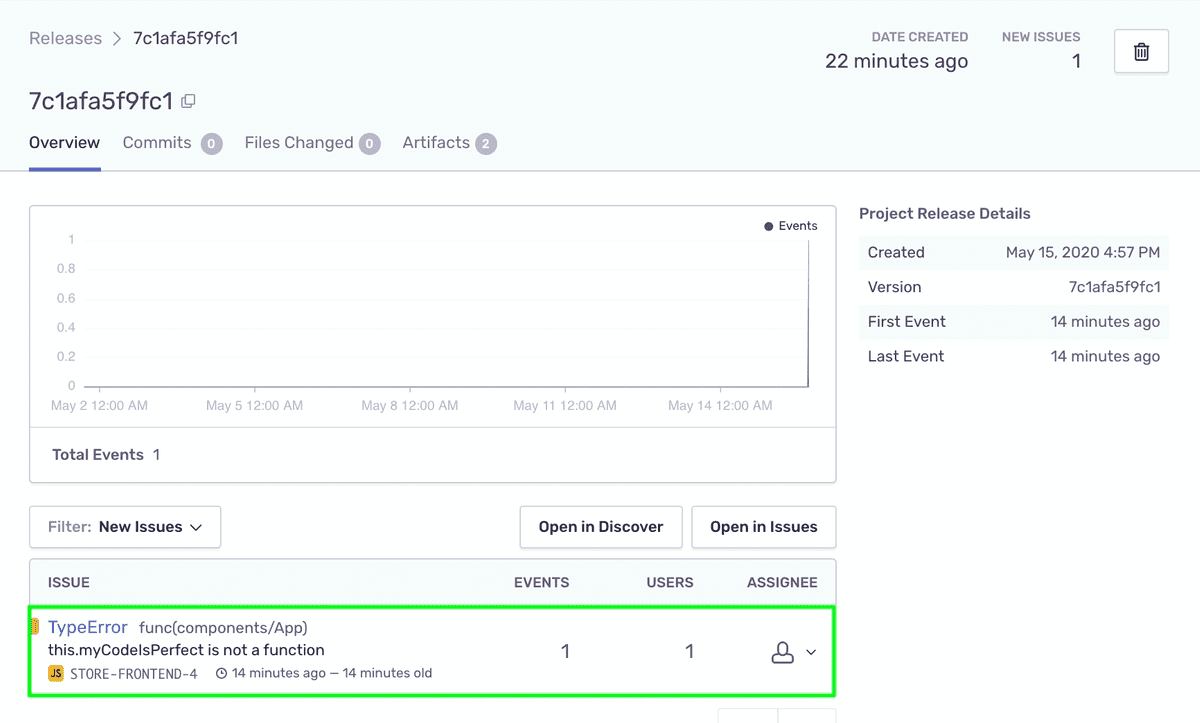This screenshot has width=1200, height=723.
Task: Click Date Created '22 minutes ago'
Action: (x=897, y=61)
